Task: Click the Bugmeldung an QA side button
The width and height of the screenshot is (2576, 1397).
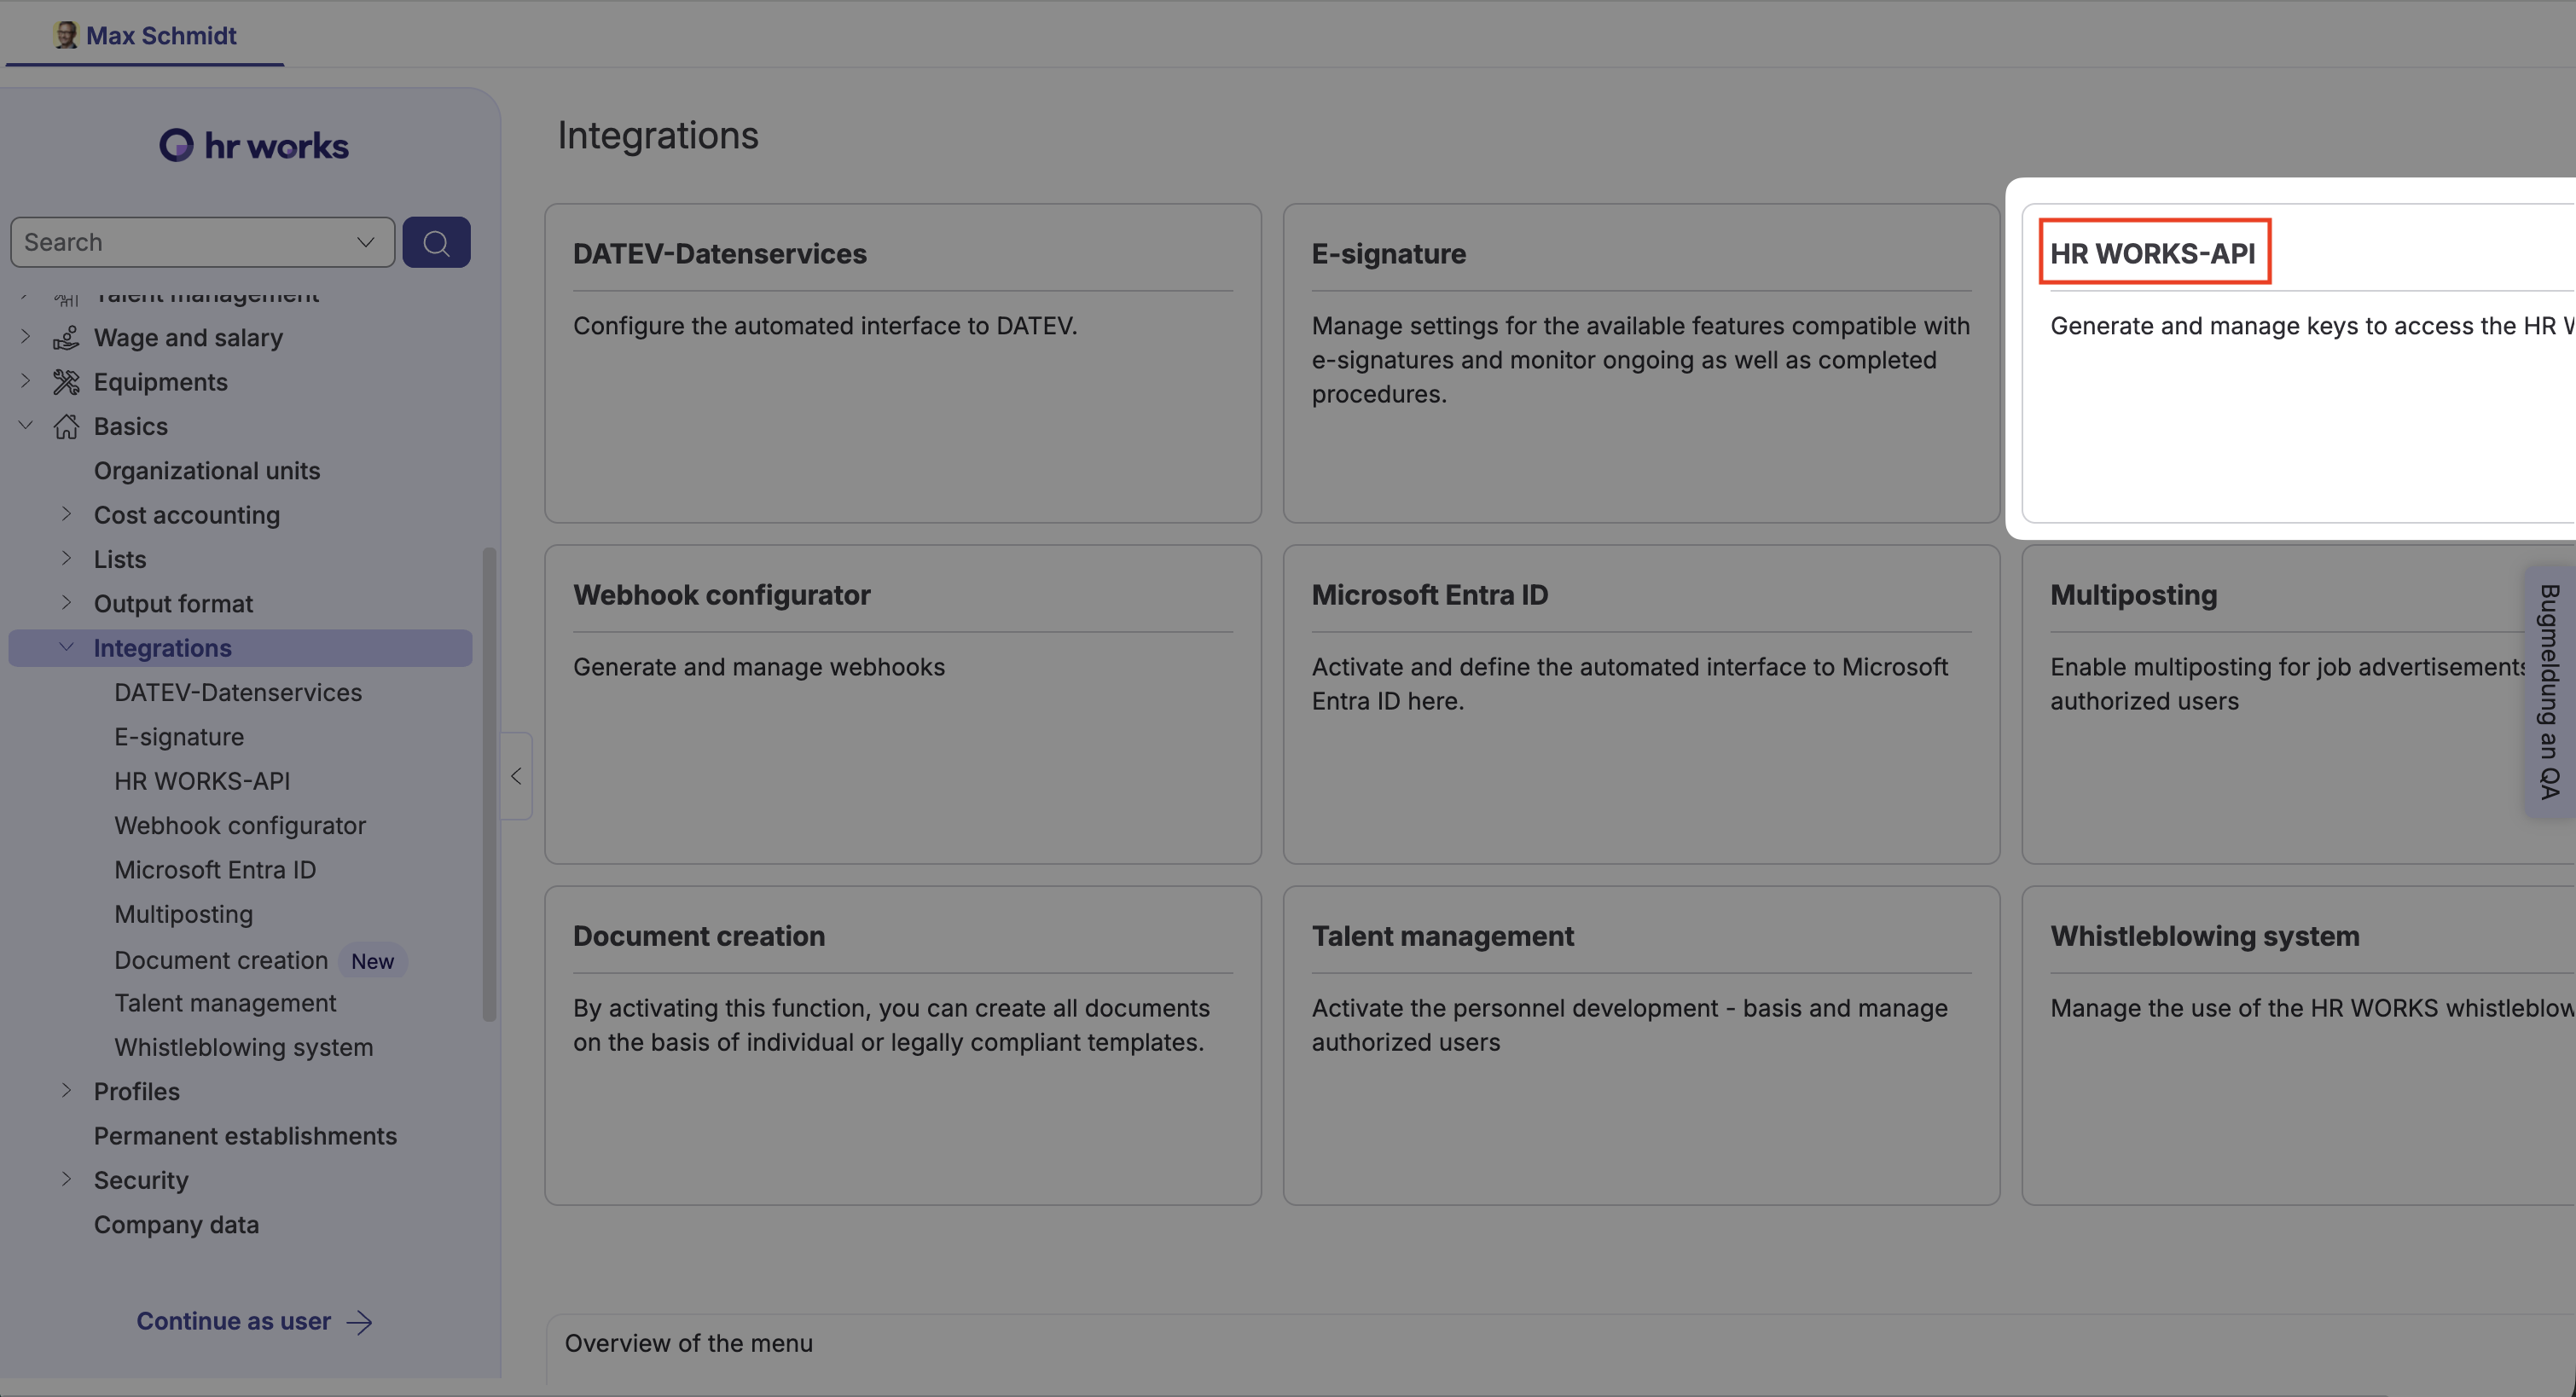Action: [2549, 691]
